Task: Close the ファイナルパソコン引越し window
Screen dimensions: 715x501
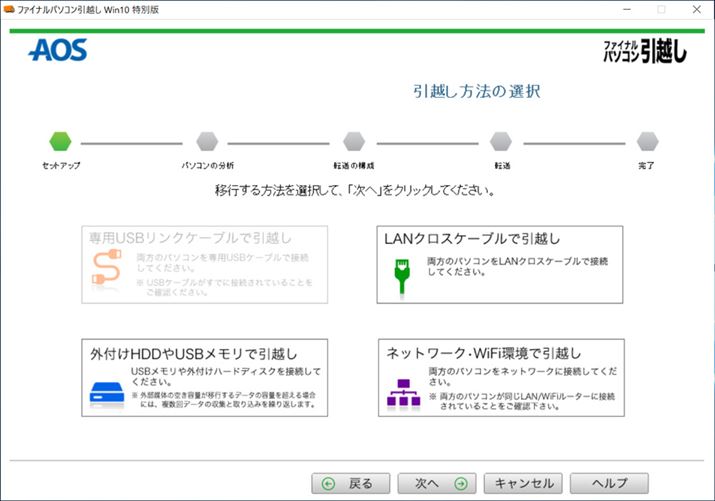Action: 697,9
